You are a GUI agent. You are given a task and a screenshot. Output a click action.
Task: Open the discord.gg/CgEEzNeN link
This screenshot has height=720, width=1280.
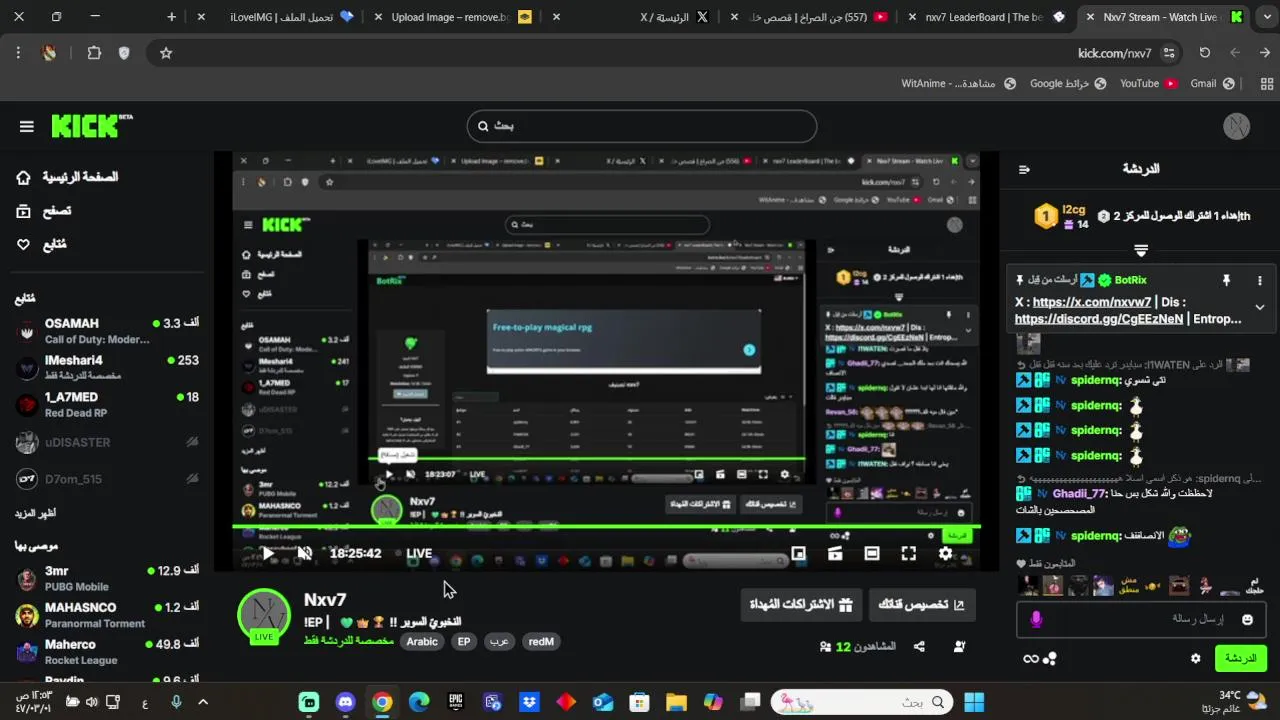click(x=1099, y=319)
